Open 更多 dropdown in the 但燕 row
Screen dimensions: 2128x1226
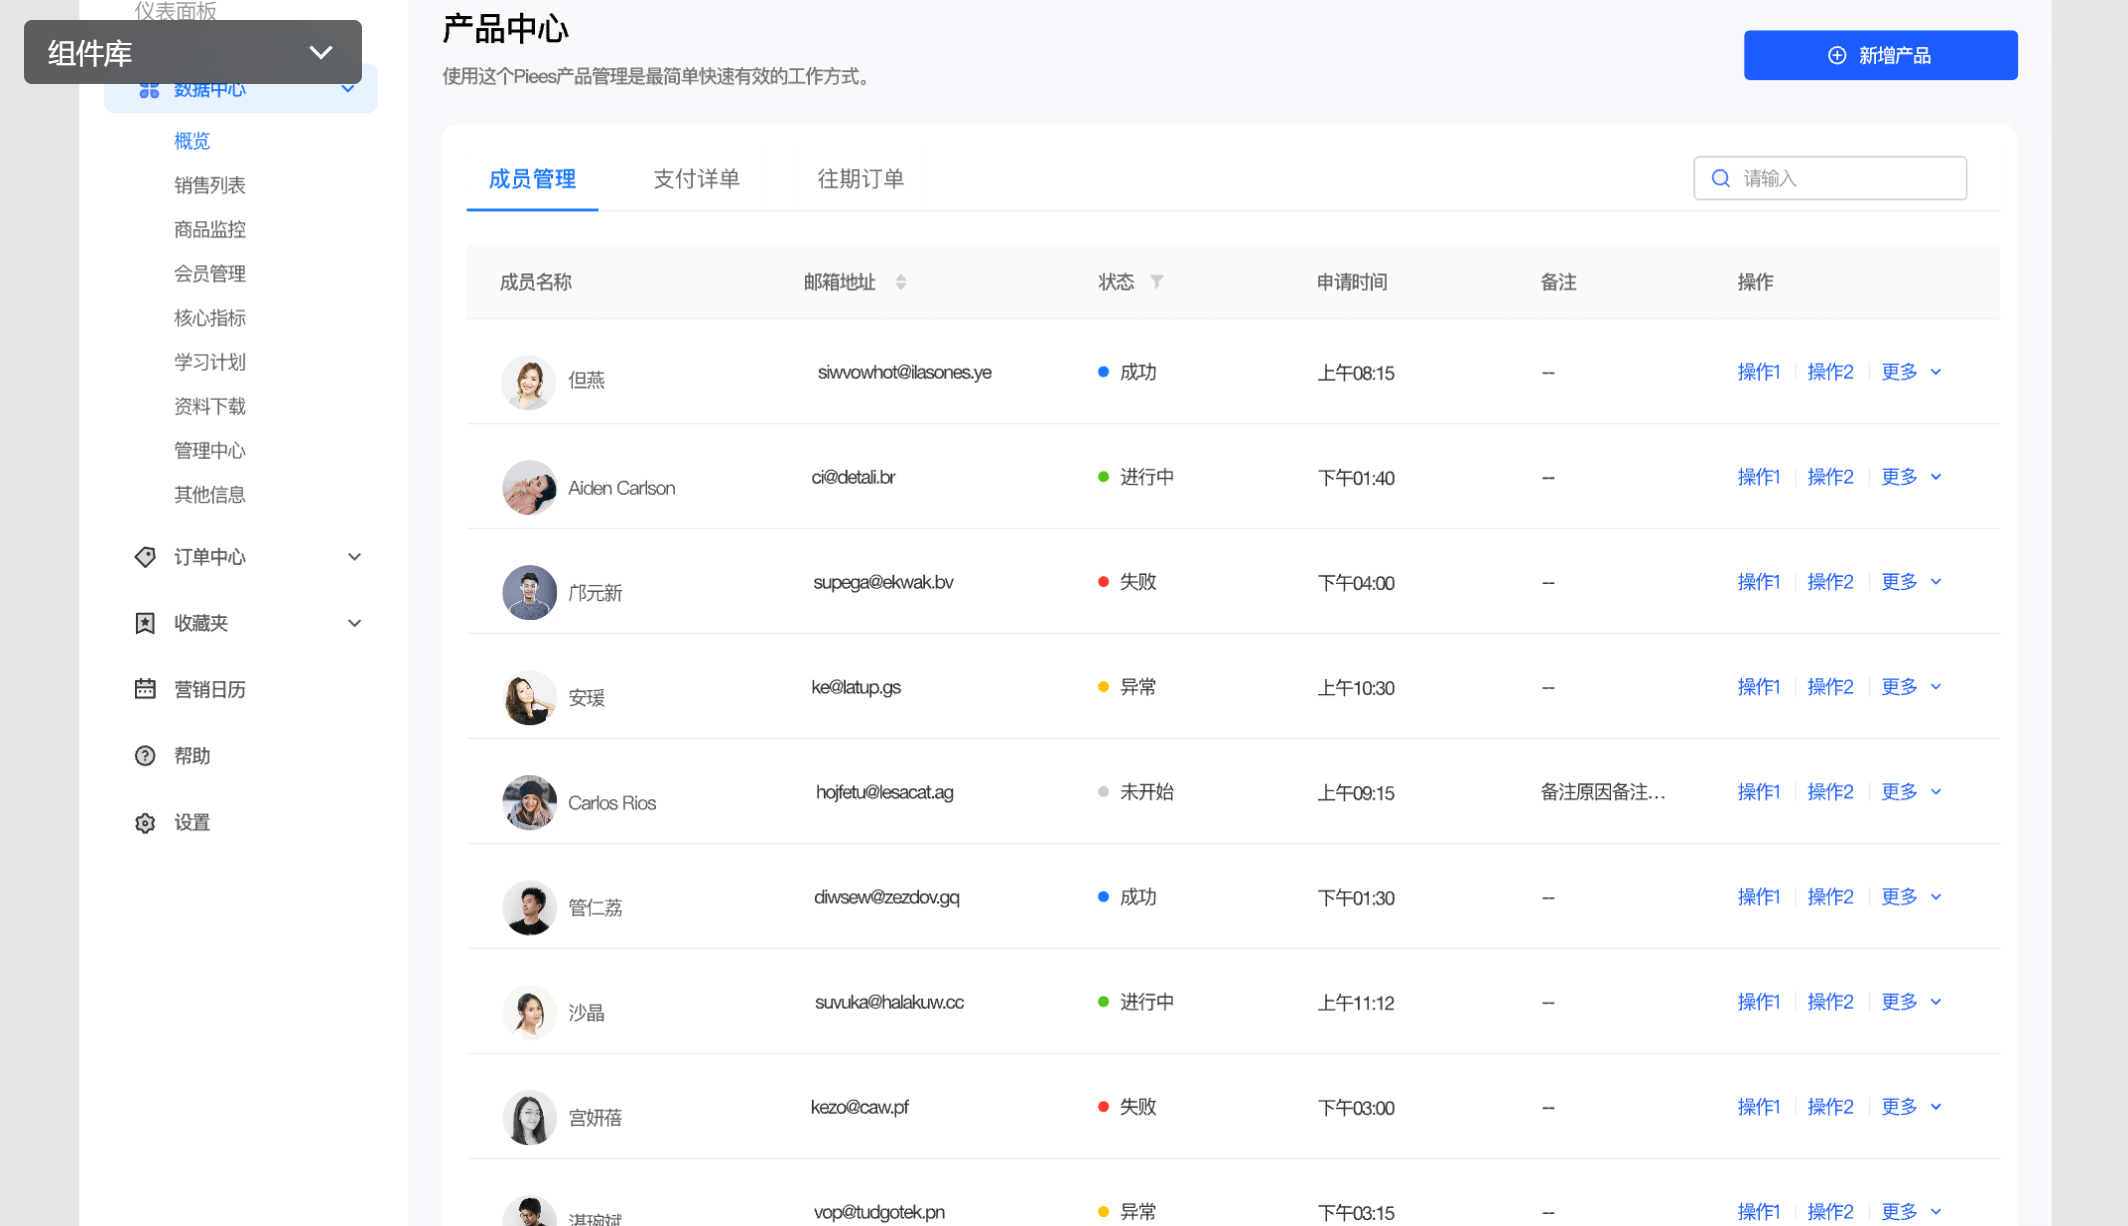tap(1911, 372)
